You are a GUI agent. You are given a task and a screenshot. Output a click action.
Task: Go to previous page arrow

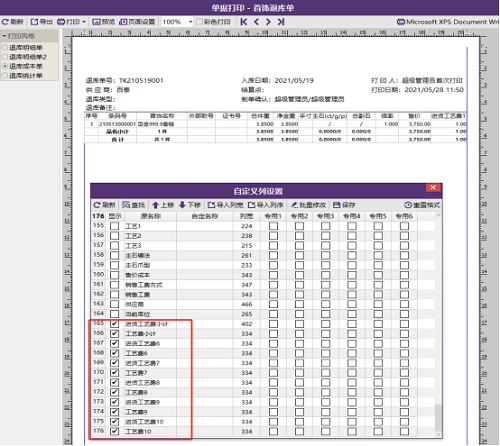point(256,22)
